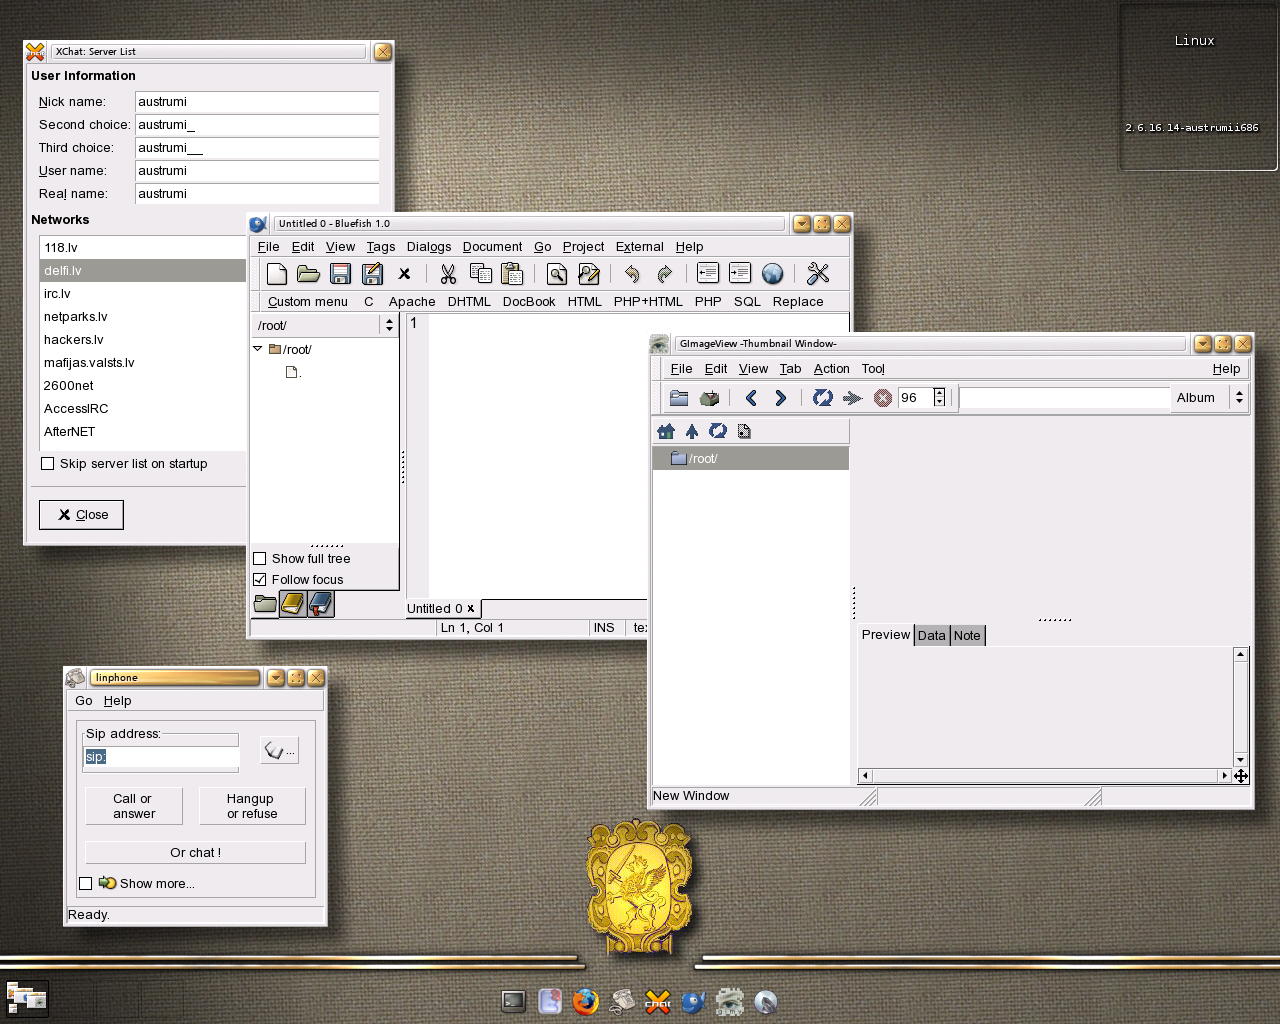The width and height of the screenshot is (1280, 1024).
Task: Uncheck the Follow focus option
Action: tap(260, 580)
